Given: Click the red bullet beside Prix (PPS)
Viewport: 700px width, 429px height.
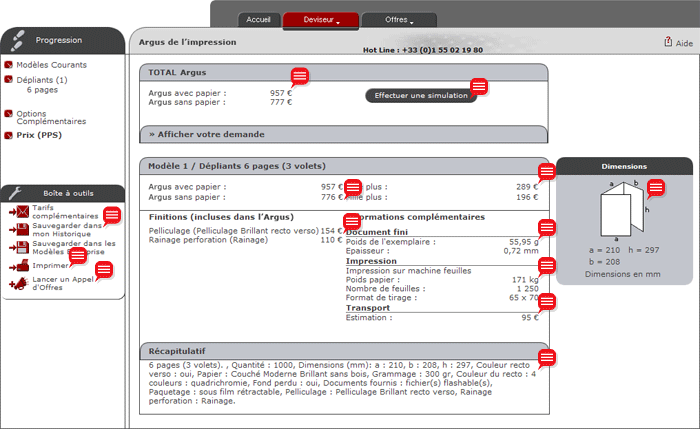Looking at the screenshot, I should [x=8, y=135].
